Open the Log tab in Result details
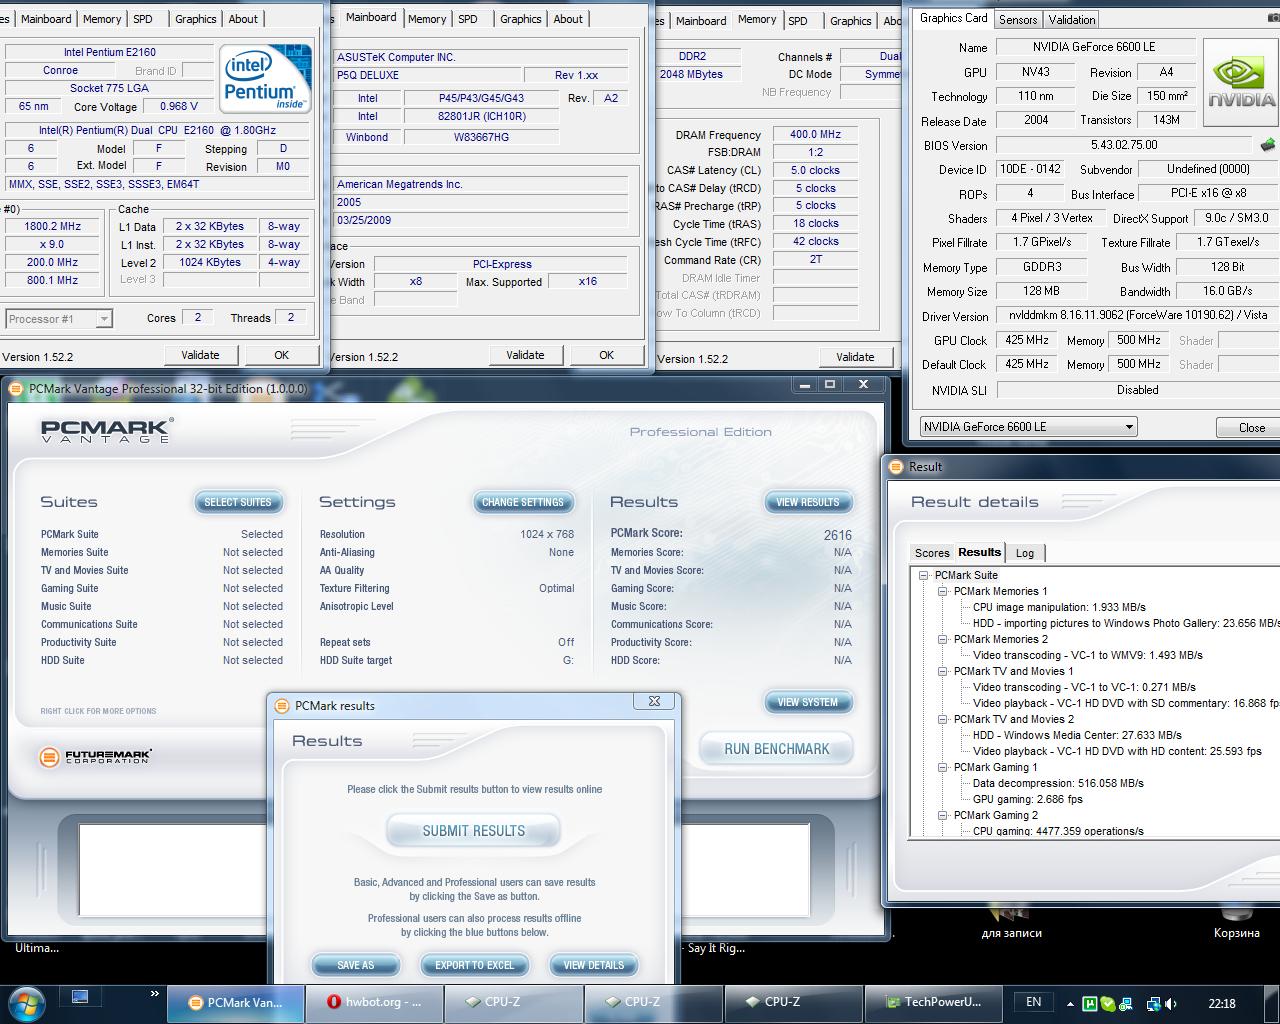 click(1025, 553)
